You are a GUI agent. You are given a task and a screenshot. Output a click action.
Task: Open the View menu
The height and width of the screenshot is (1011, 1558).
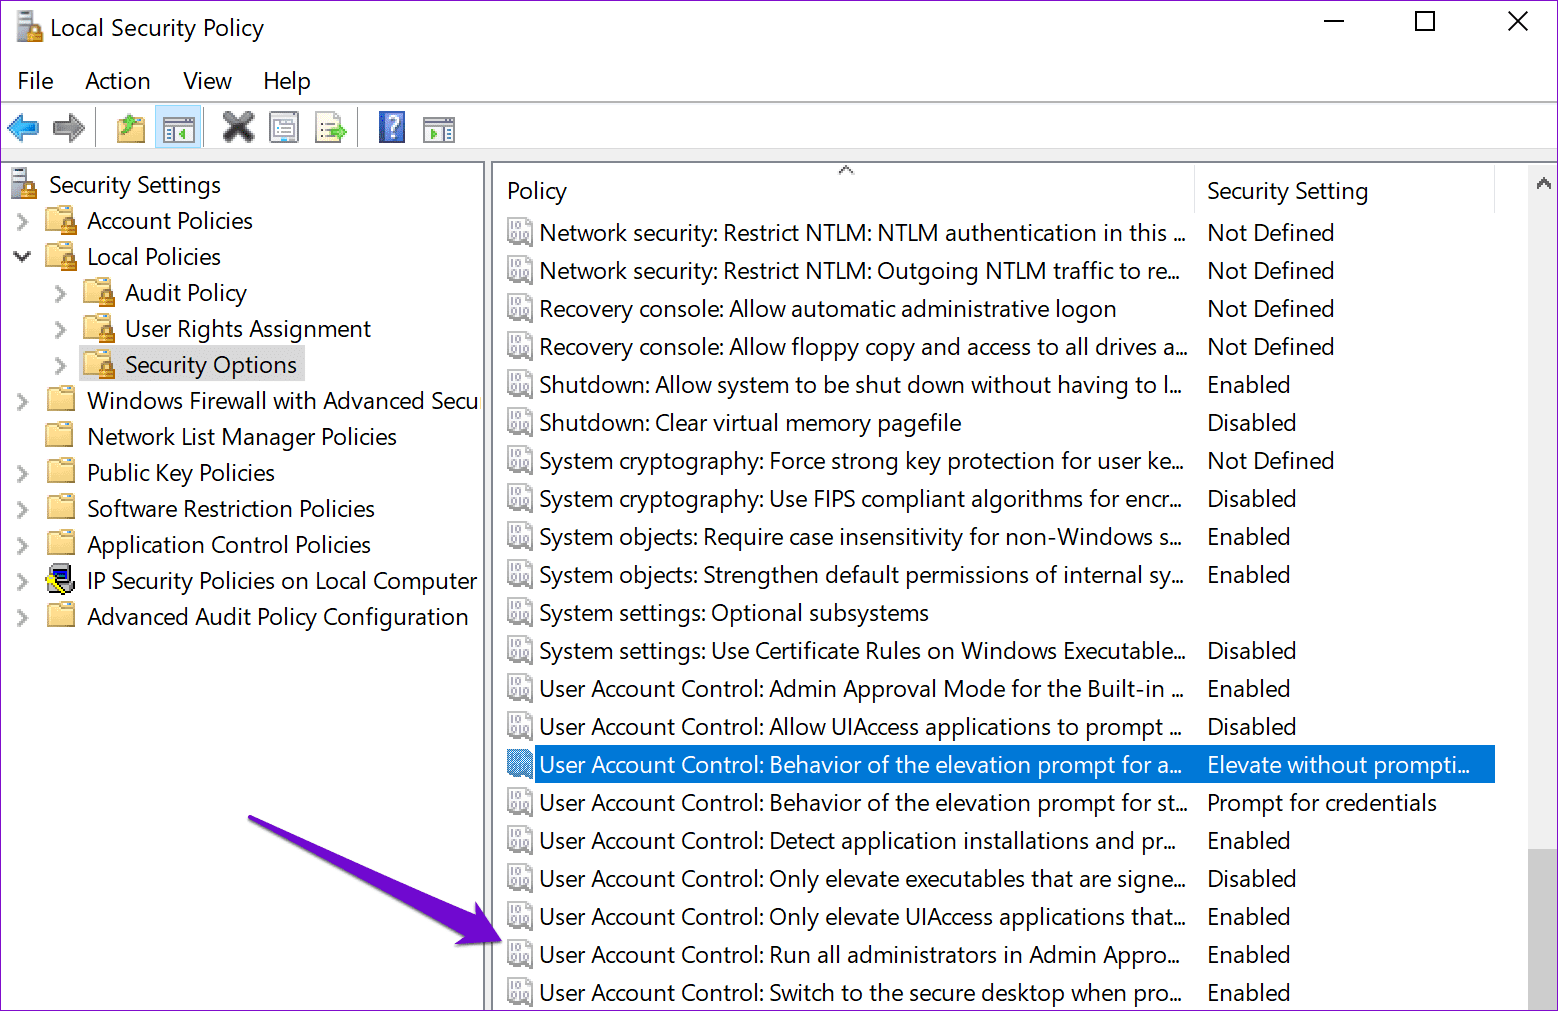click(206, 80)
